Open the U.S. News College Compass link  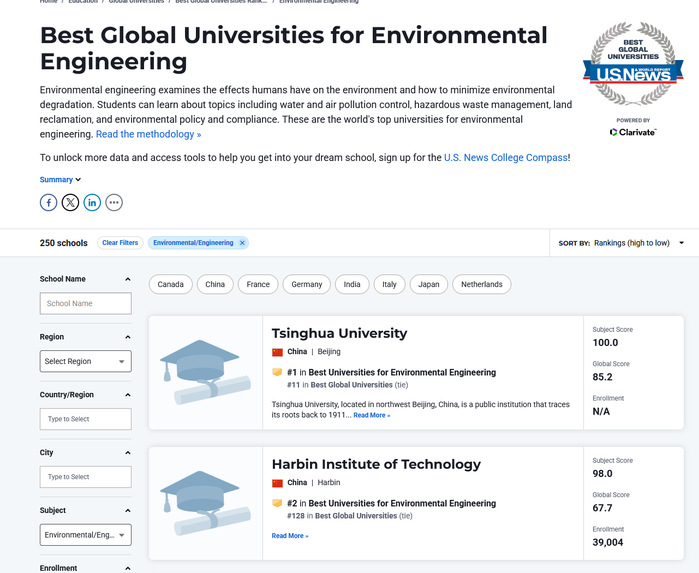tap(505, 158)
